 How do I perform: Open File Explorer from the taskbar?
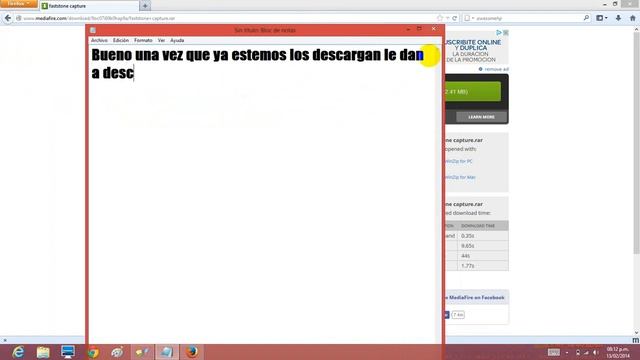[43, 352]
